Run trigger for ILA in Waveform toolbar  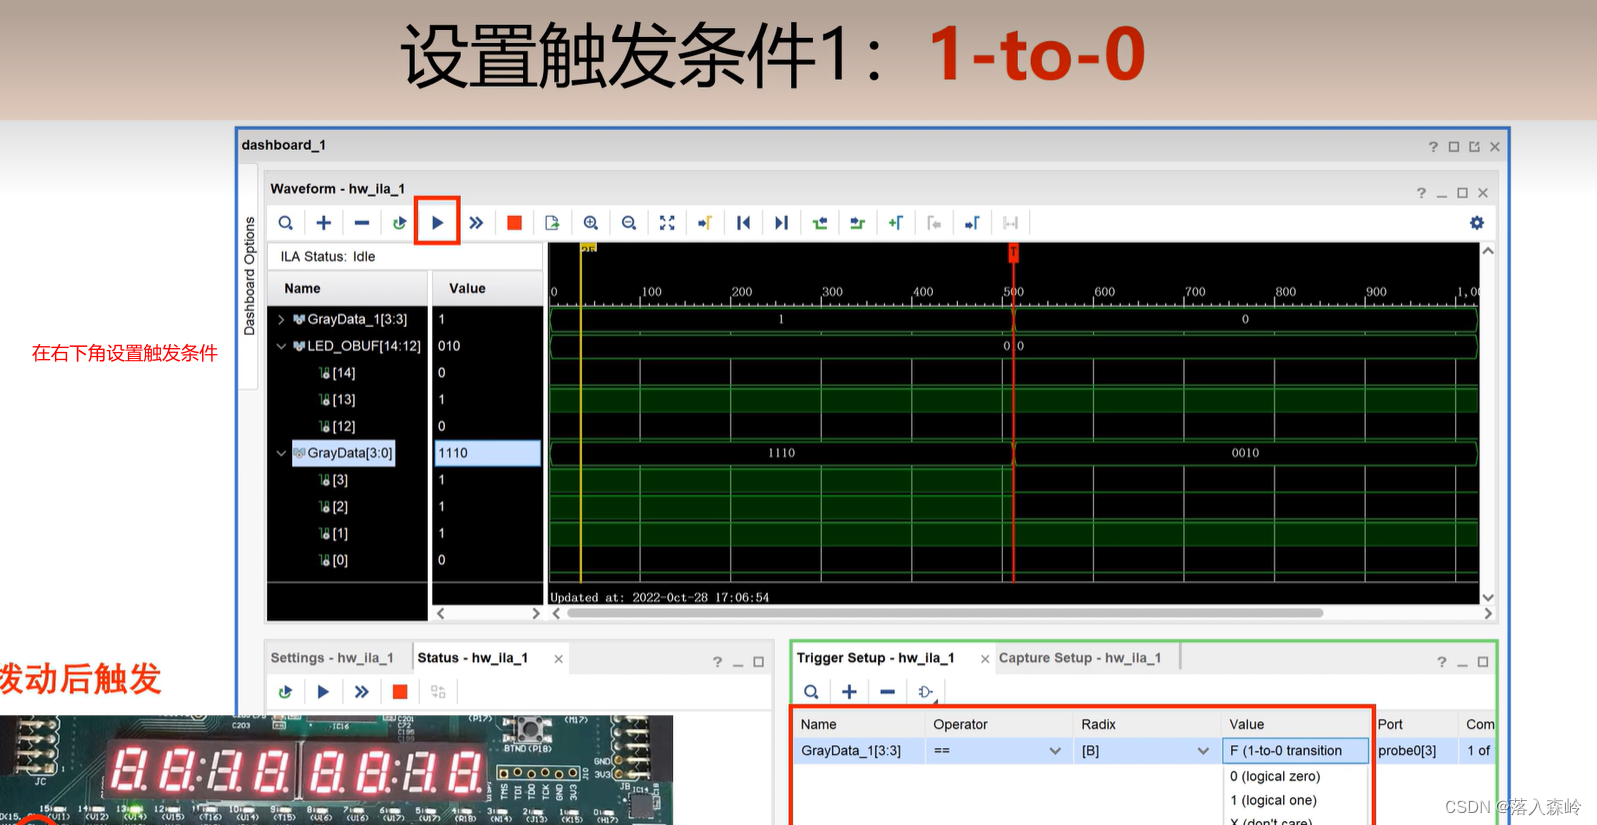coord(438,223)
